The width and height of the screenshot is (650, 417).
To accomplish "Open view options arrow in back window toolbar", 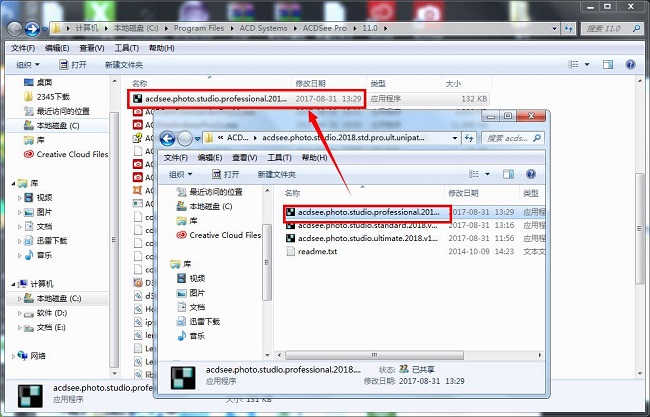I will coord(587,65).
